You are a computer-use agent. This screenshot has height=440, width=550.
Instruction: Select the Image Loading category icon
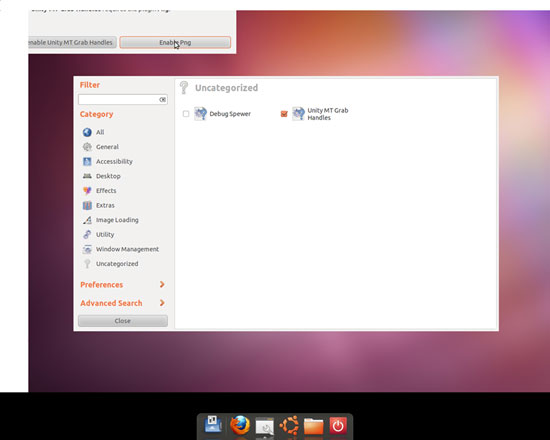[x=87, y=220]
